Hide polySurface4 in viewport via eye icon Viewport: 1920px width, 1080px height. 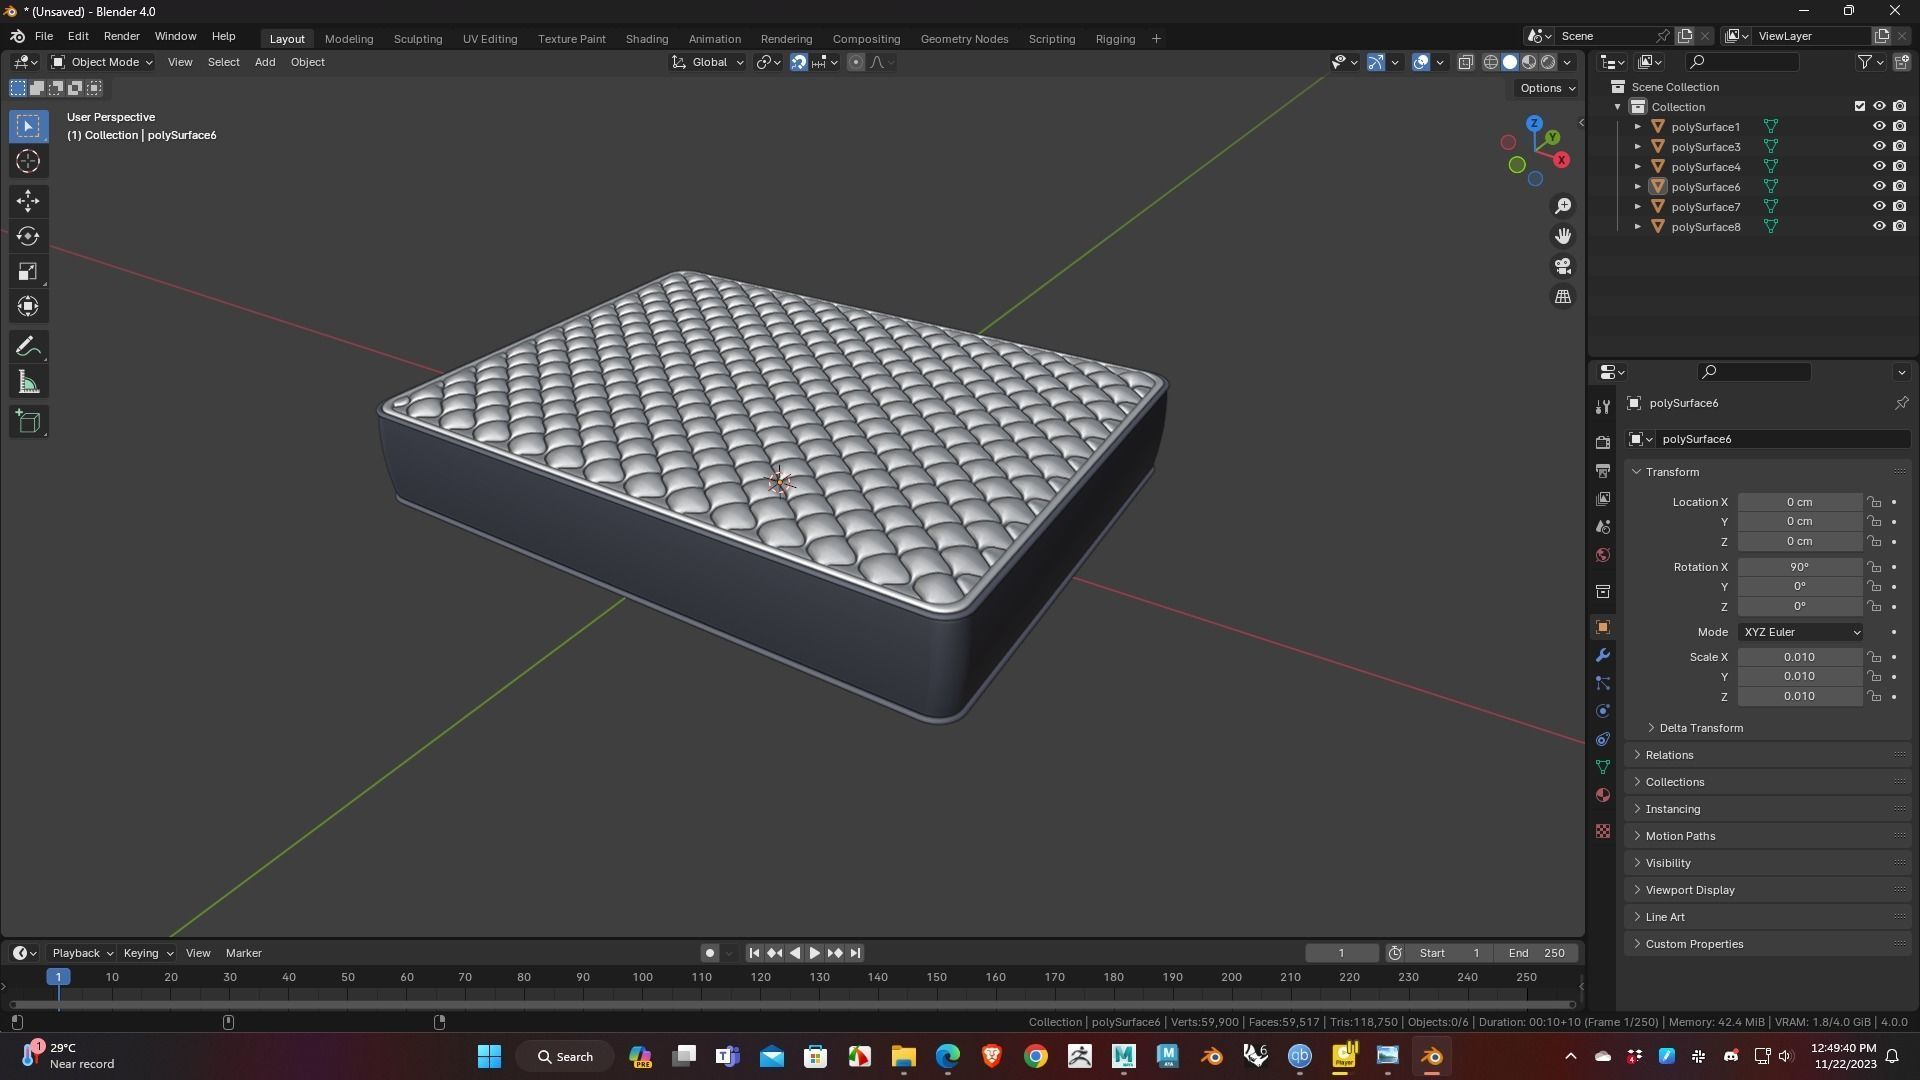[x=1879, y=167]
